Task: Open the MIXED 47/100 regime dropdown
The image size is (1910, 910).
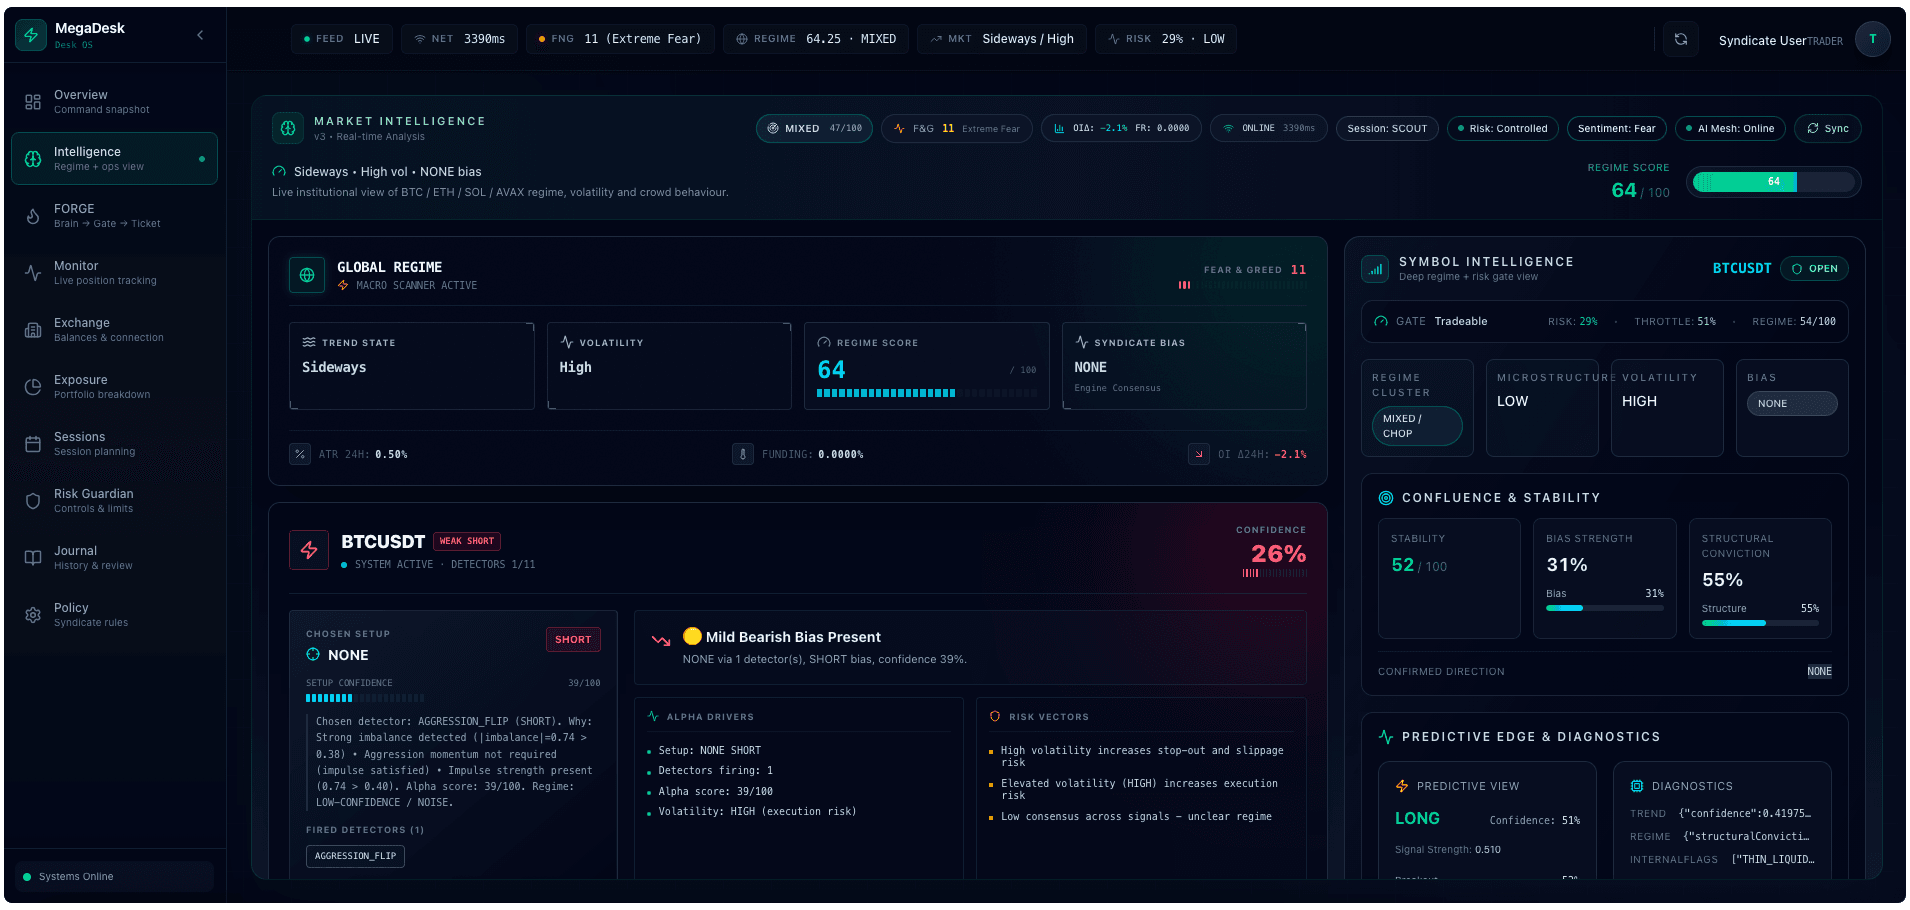Action: click(x=814, y=128)
